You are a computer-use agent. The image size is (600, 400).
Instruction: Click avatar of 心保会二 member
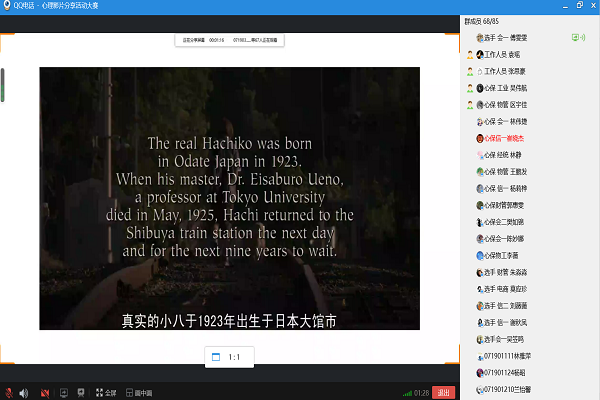[x=480, y=222]
